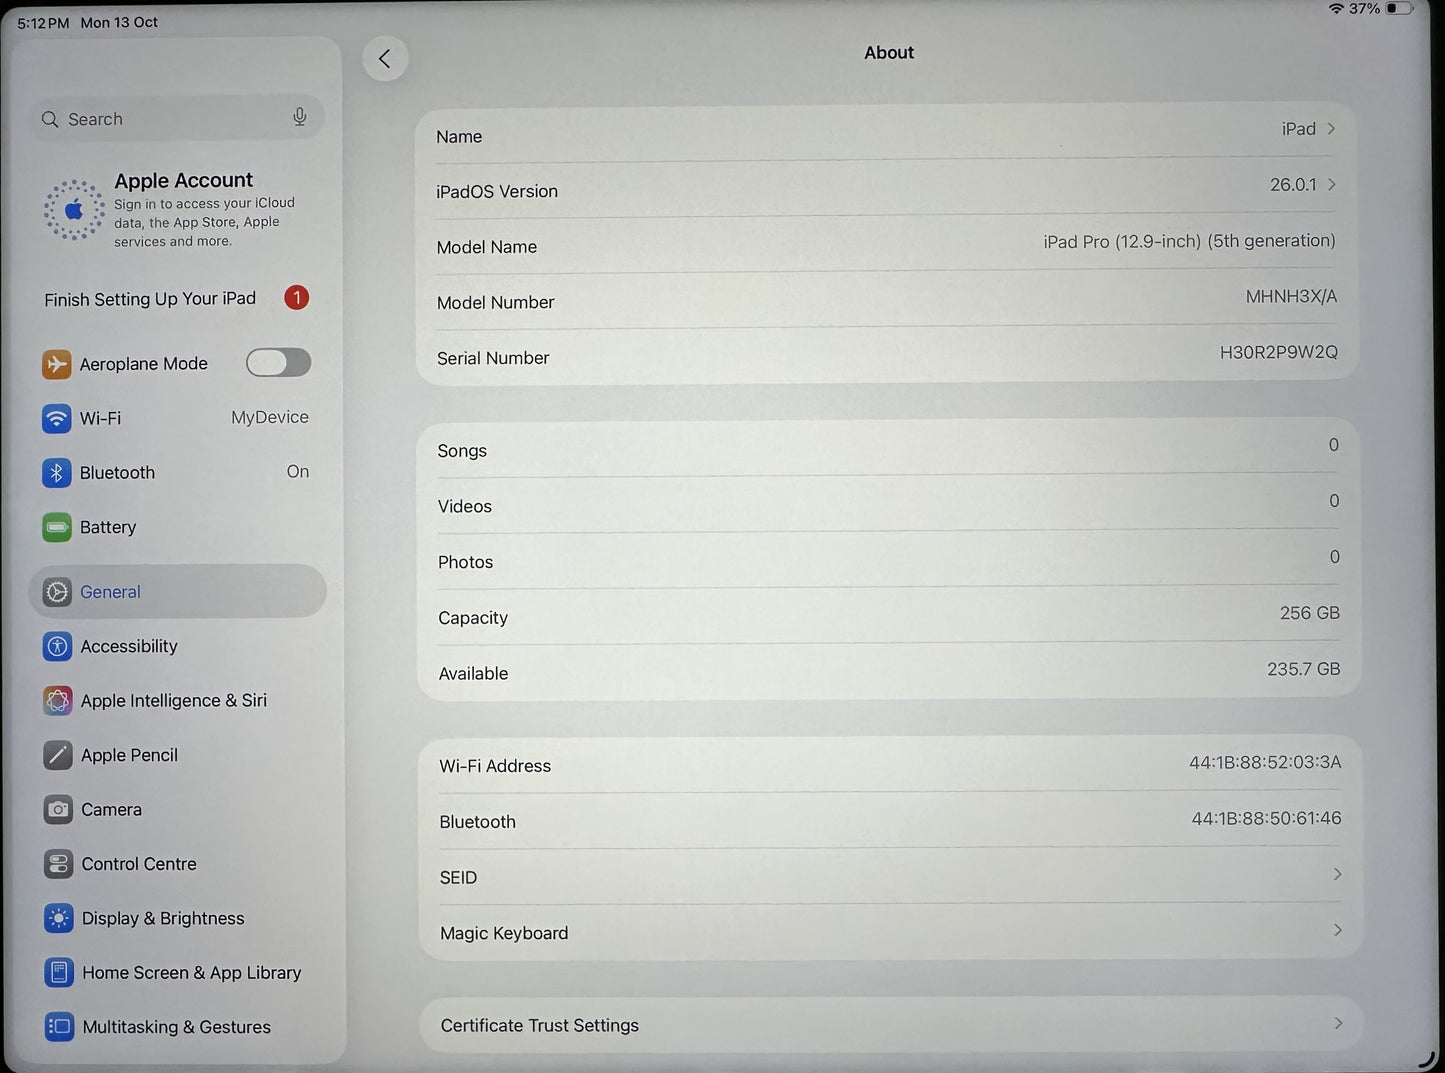Tap Finish Setting Up Your iPad

150,299
